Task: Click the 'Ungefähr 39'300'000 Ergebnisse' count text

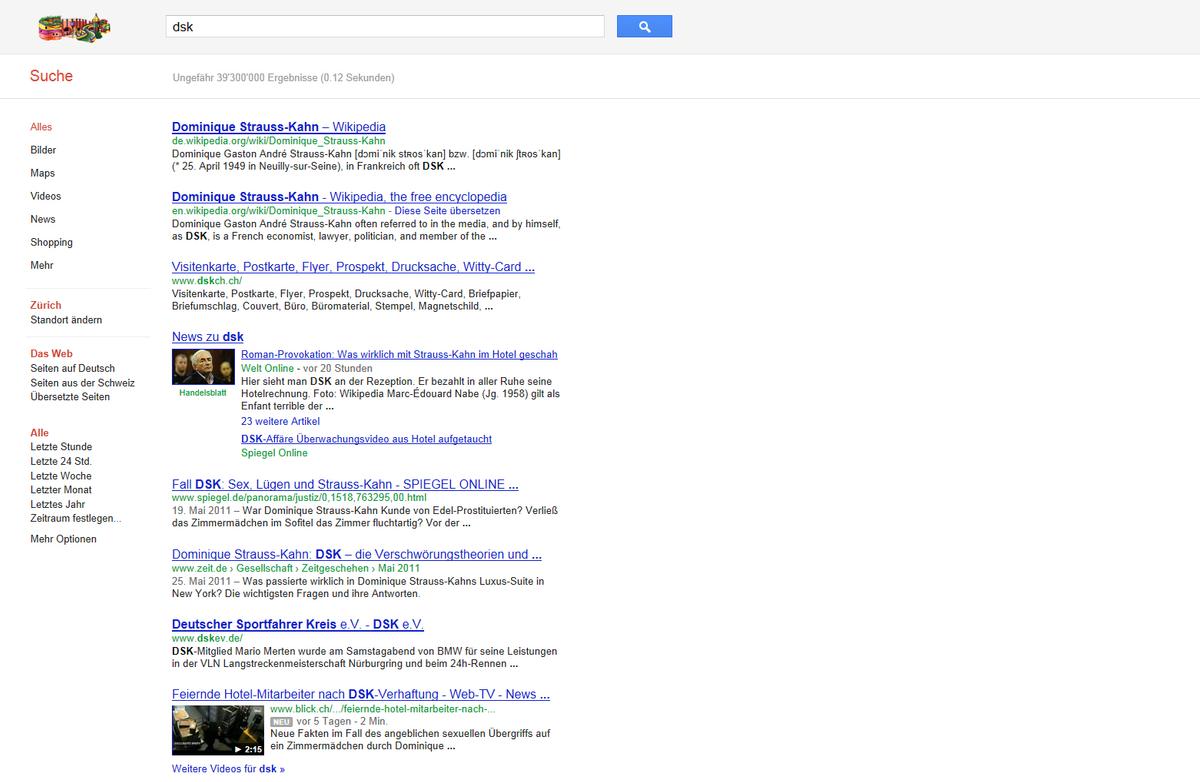Action: click(x=284, y=77)
